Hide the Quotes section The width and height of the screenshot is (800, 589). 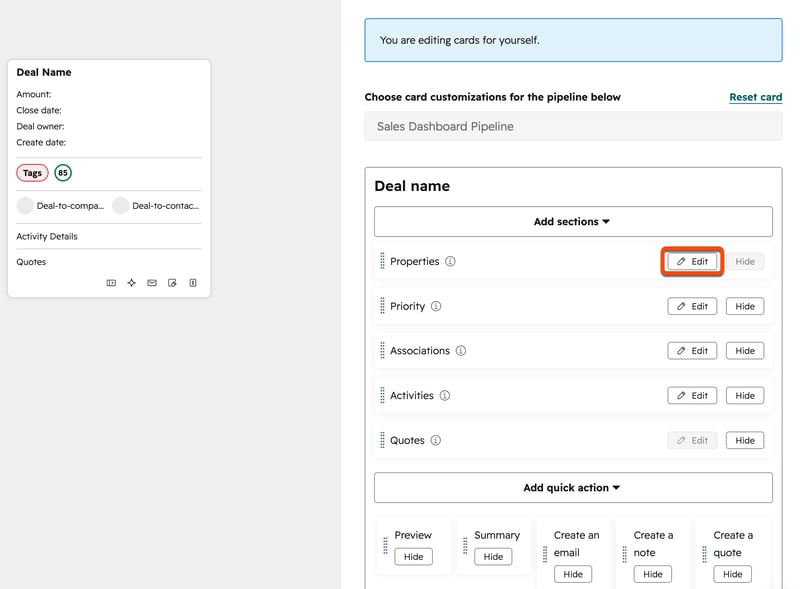745,440
